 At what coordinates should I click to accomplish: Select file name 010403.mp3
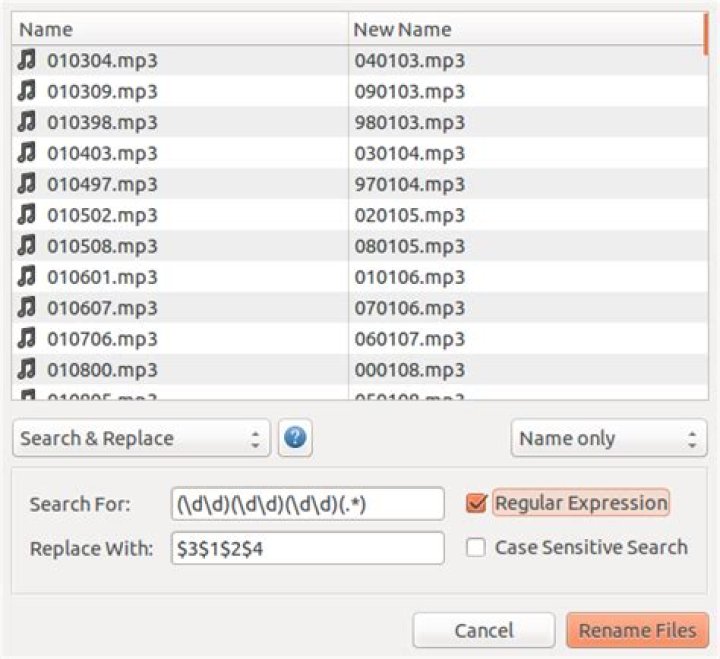pyautogui.click(x=102, y=153)
